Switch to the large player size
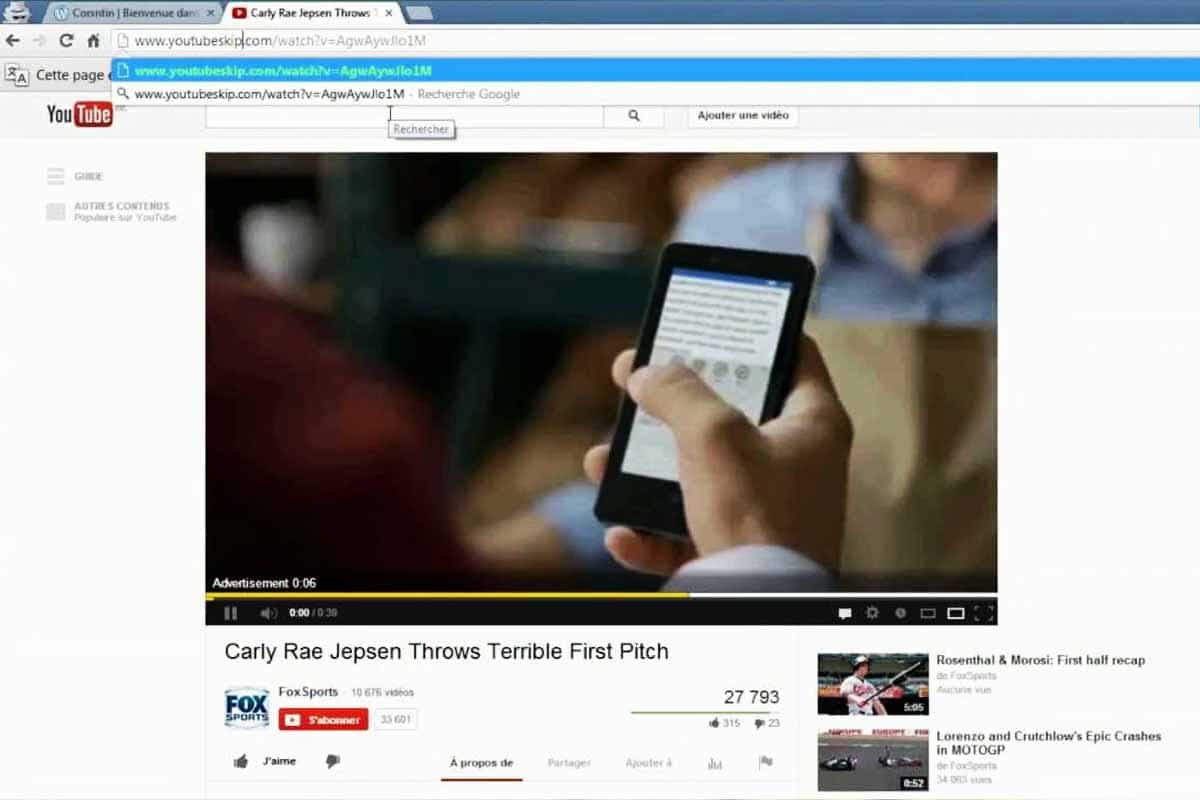Screen dimensions: 1200x800 (955, 613)
